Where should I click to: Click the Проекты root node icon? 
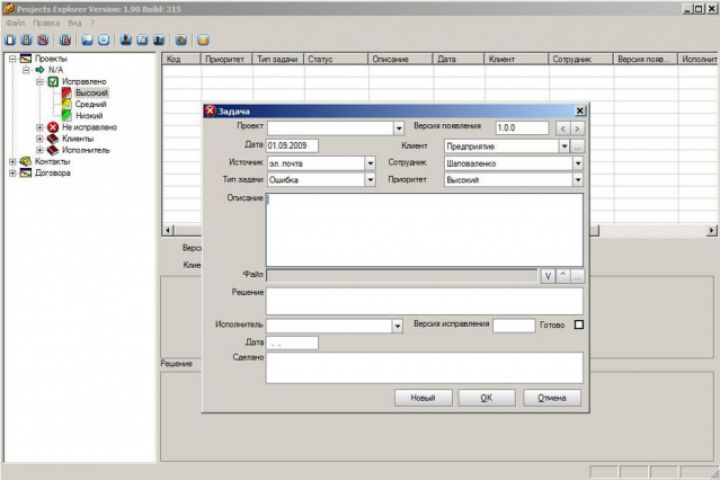(26, 58)
